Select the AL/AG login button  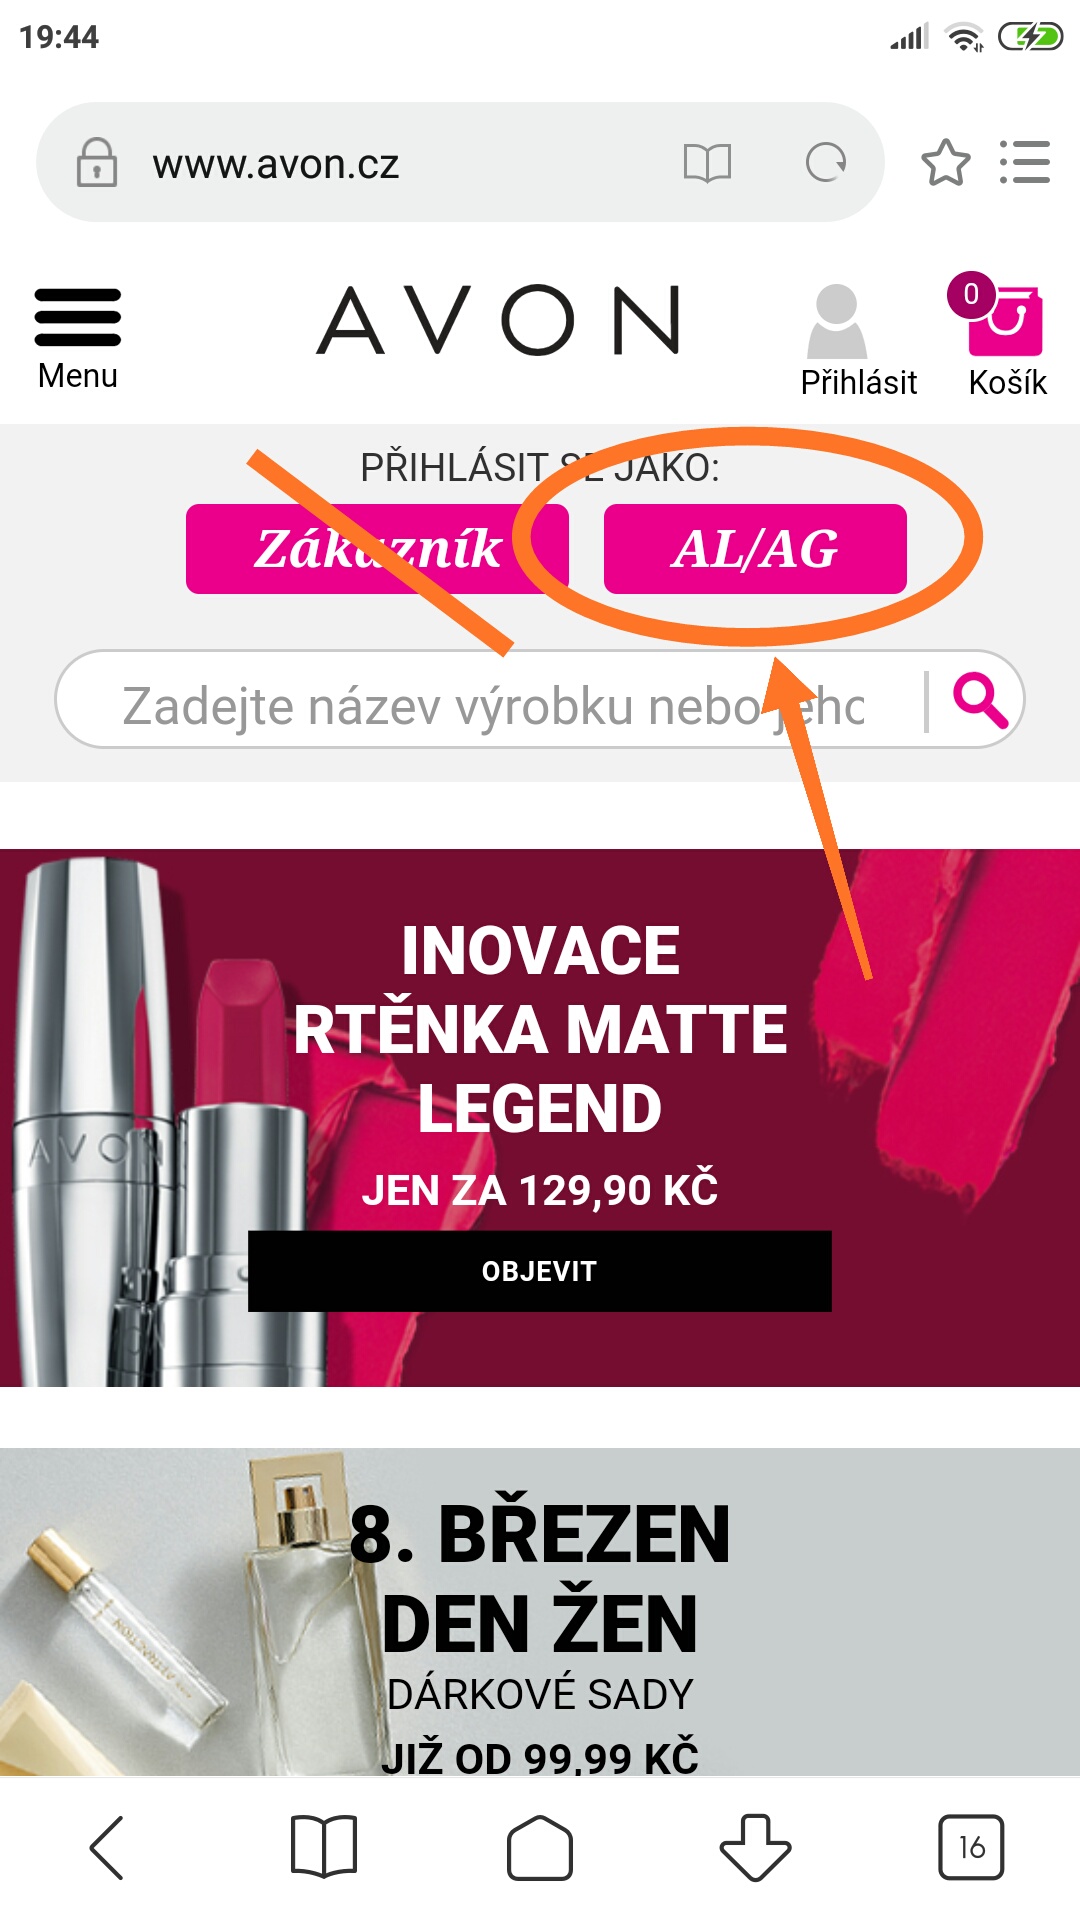[755, 549]
